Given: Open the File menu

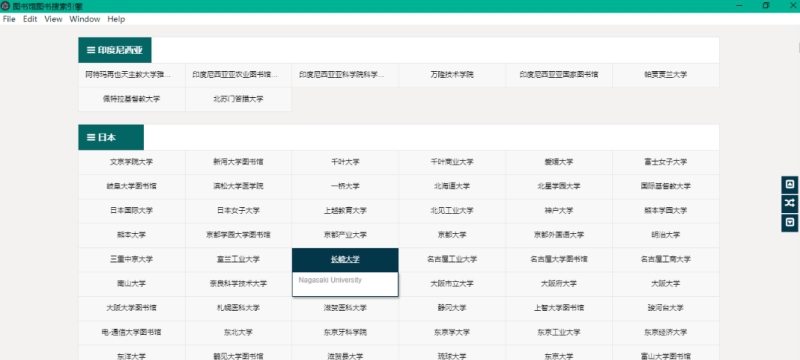Looking at the screenshot, I should [x=9, y=19].
